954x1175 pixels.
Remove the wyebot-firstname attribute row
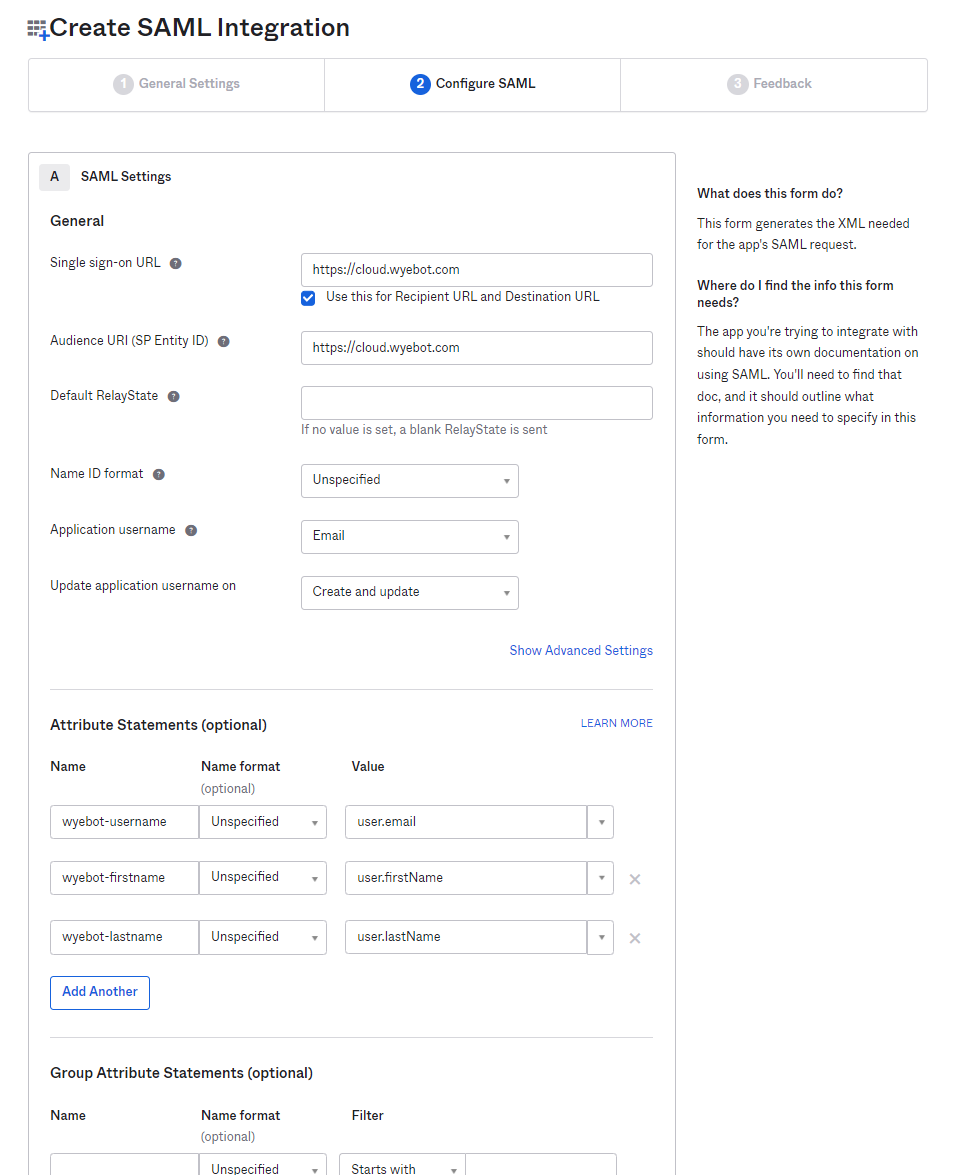635,879
